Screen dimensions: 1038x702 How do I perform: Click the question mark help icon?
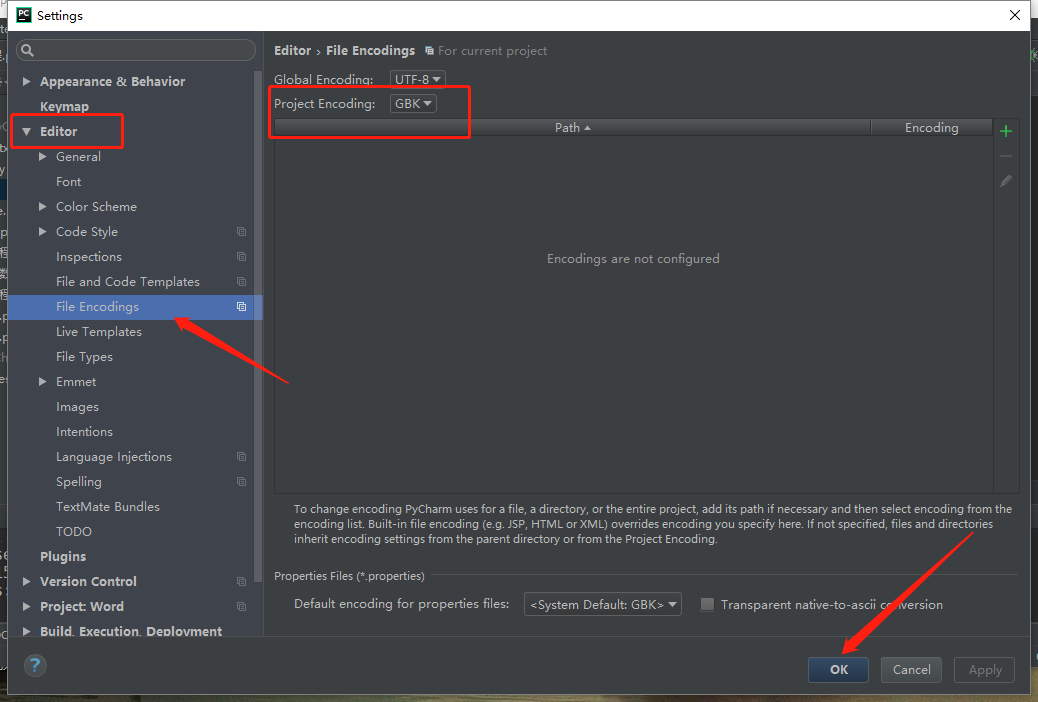35,665
